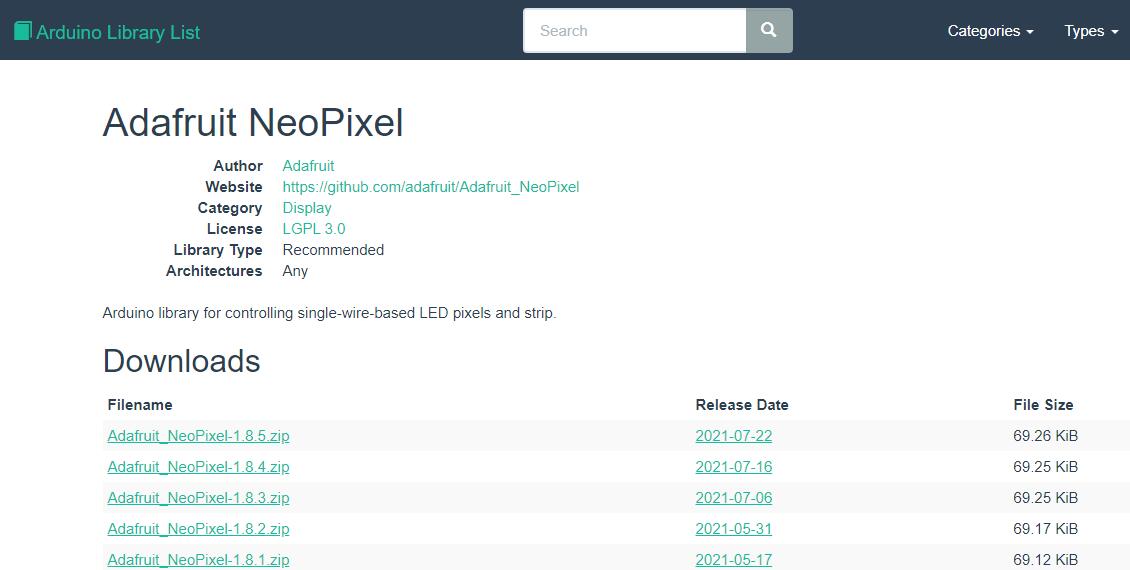
Task: Click the library description paragraph
Action: point(329,313)
